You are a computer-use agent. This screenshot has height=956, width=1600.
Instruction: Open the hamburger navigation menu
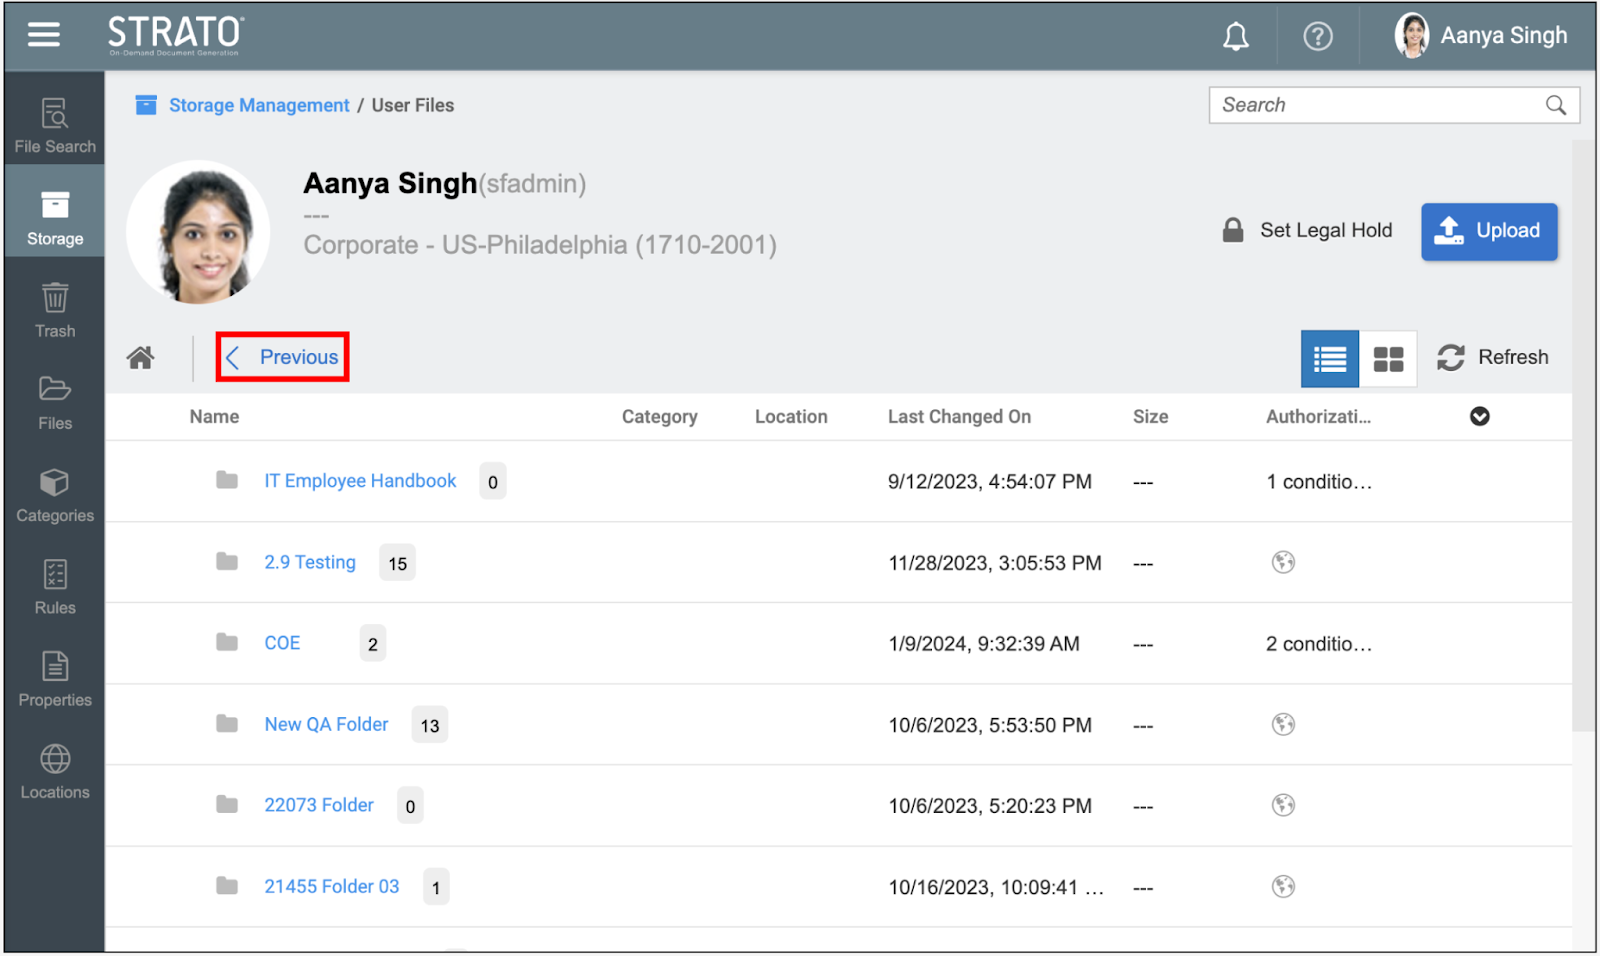click(x=43, y=35)
